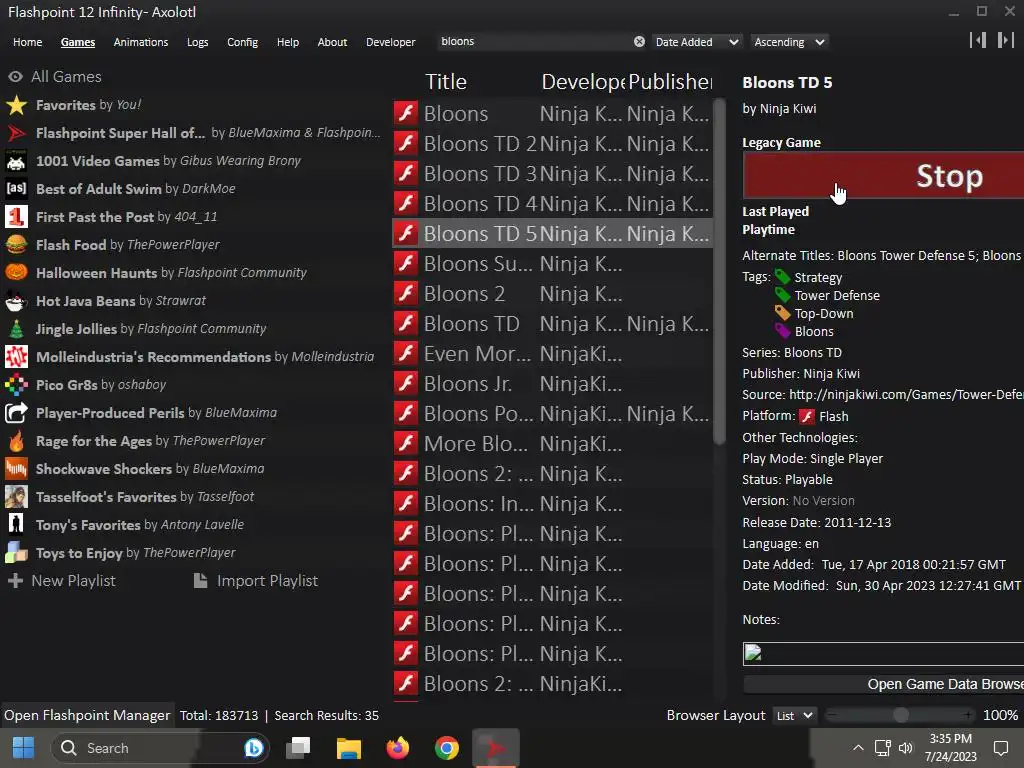Open the Animations tab
Image resolution: width=1024 pixels, height=768 pixels.
pos(140,42)
